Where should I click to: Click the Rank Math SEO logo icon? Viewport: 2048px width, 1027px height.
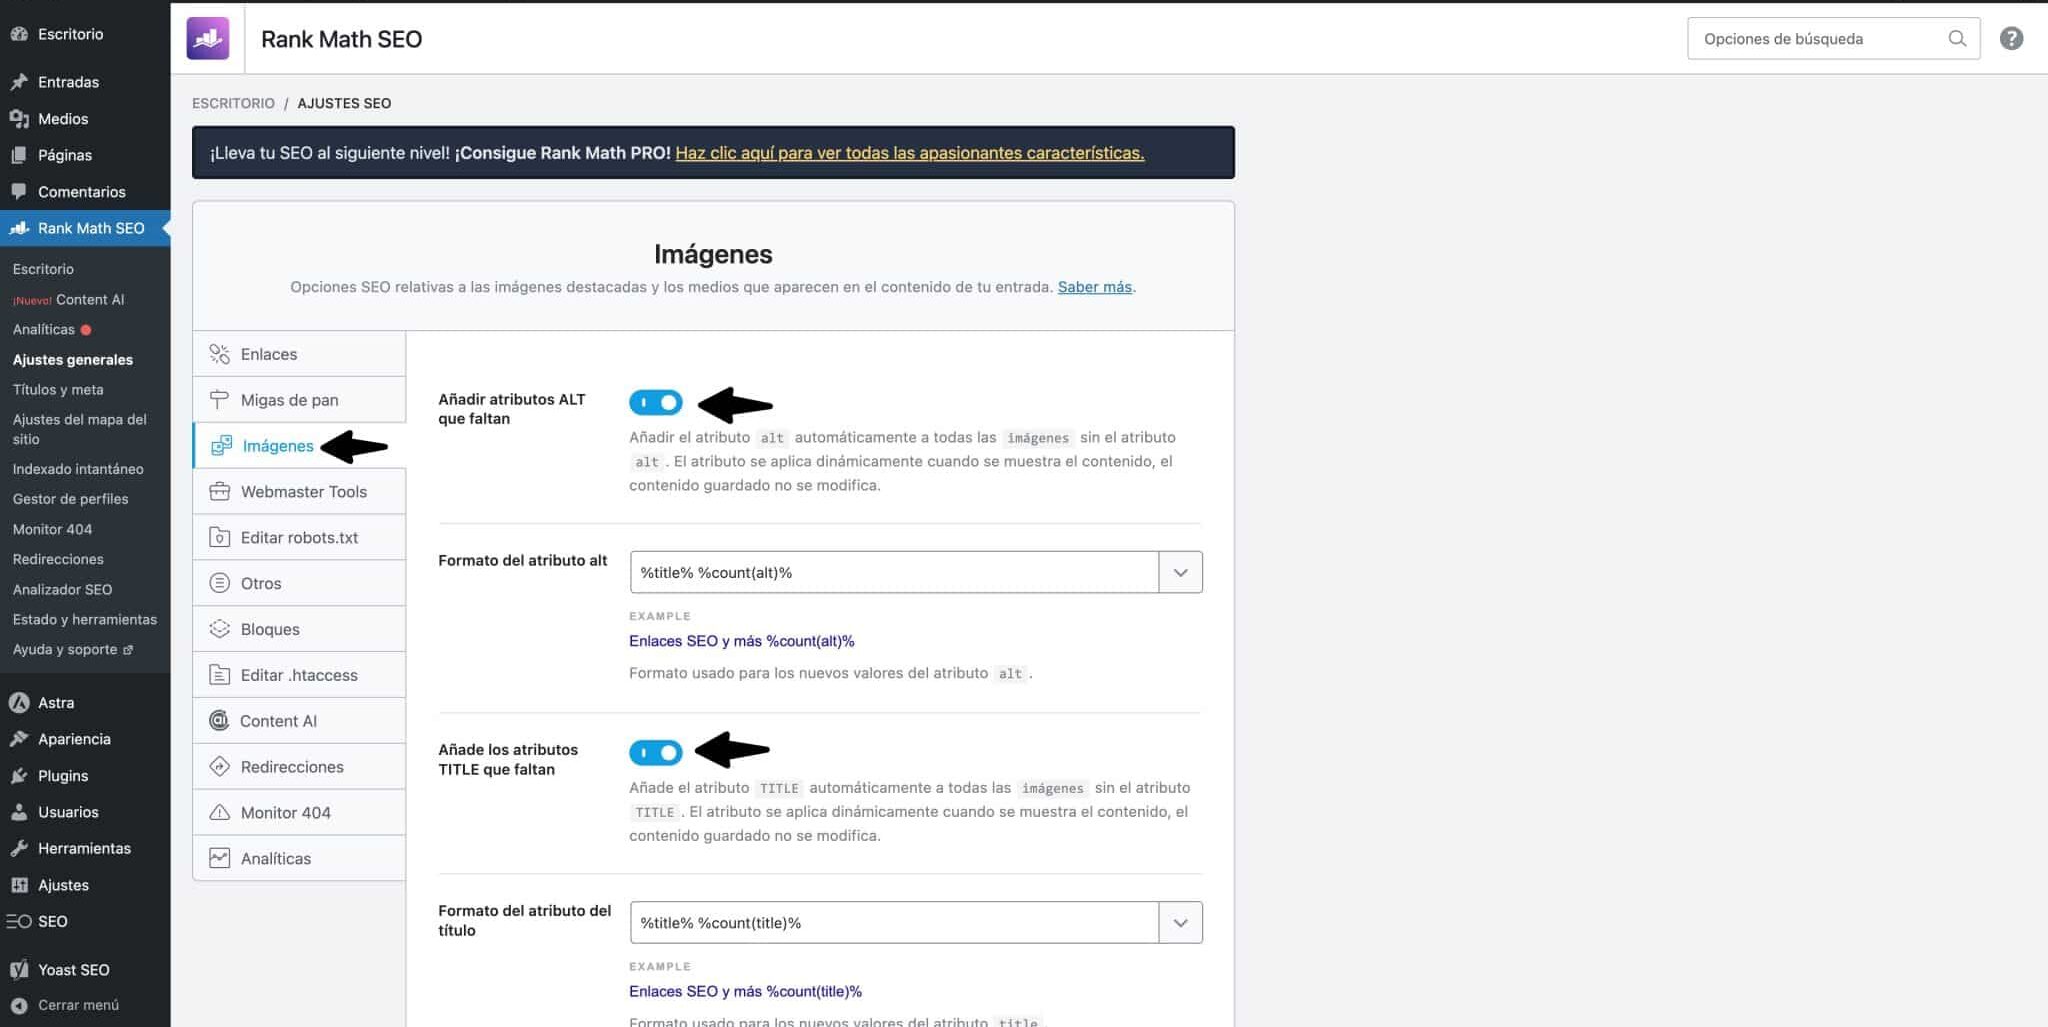coord(208,39)
